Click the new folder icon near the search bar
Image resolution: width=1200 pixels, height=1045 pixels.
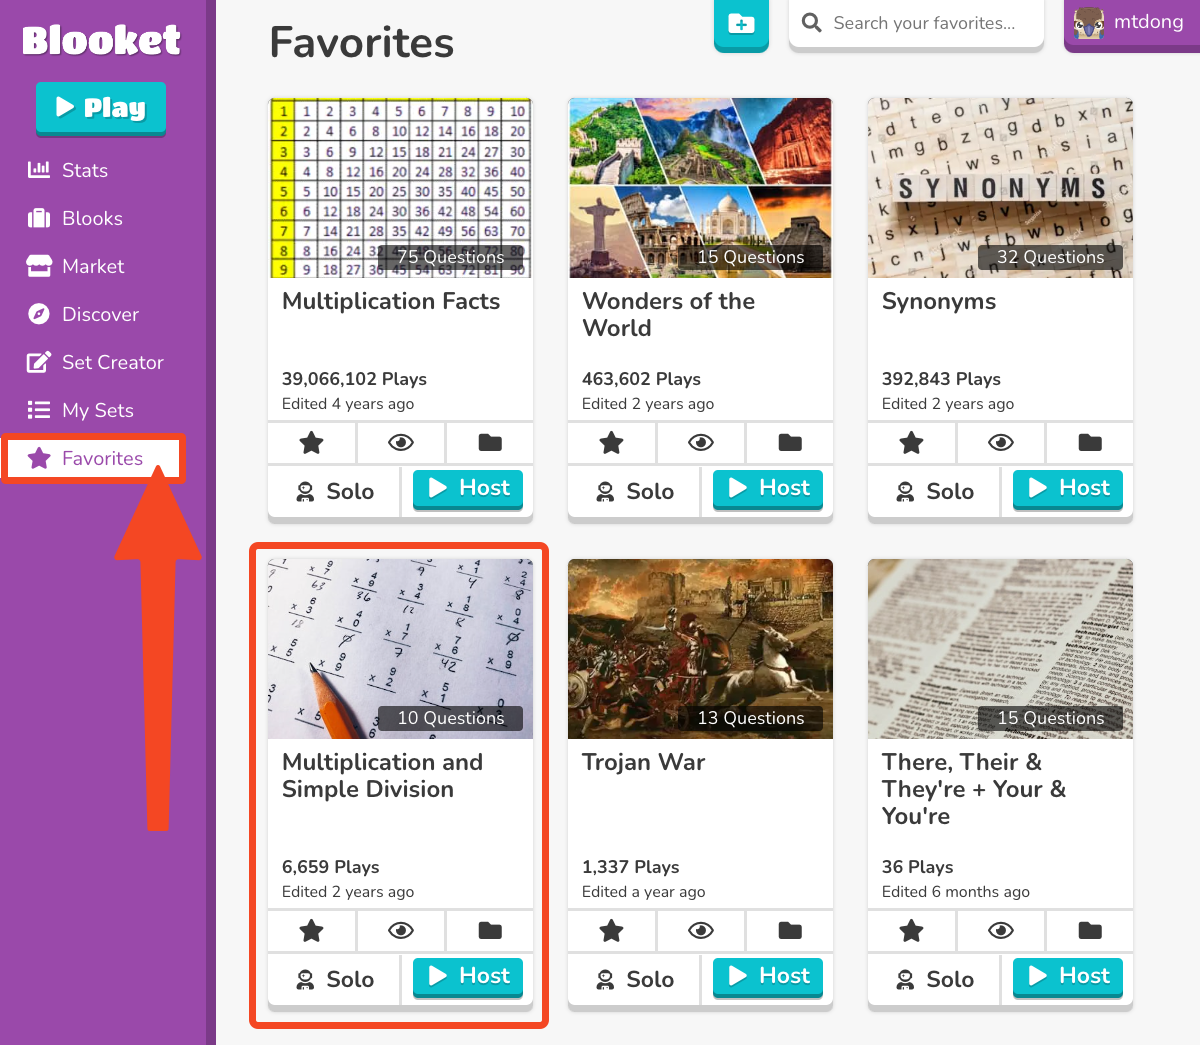pos(741,23)
